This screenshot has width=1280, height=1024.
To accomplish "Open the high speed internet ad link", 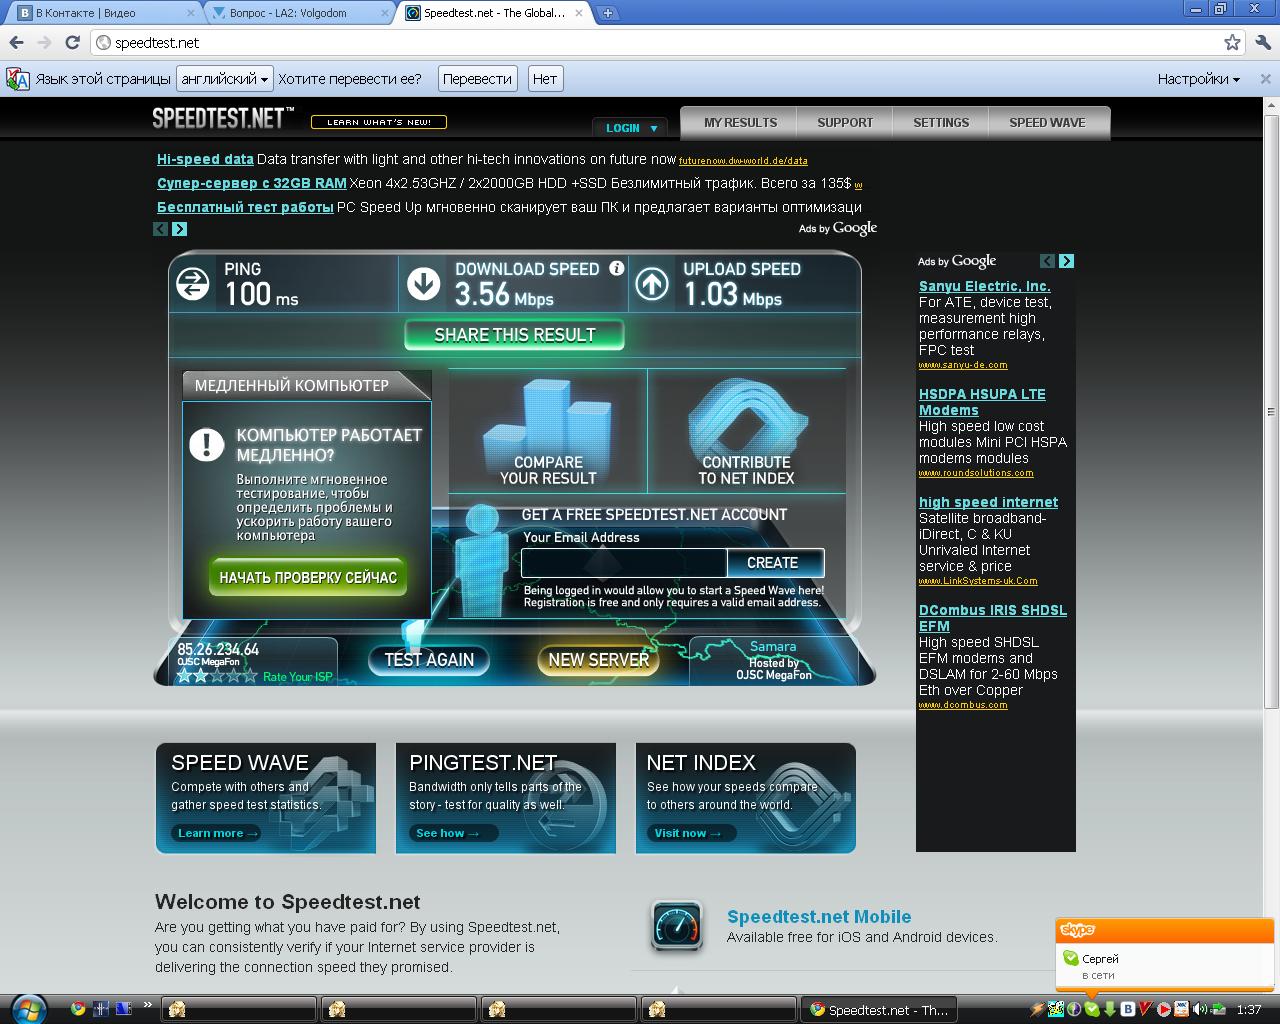I will tap(988, 502).
